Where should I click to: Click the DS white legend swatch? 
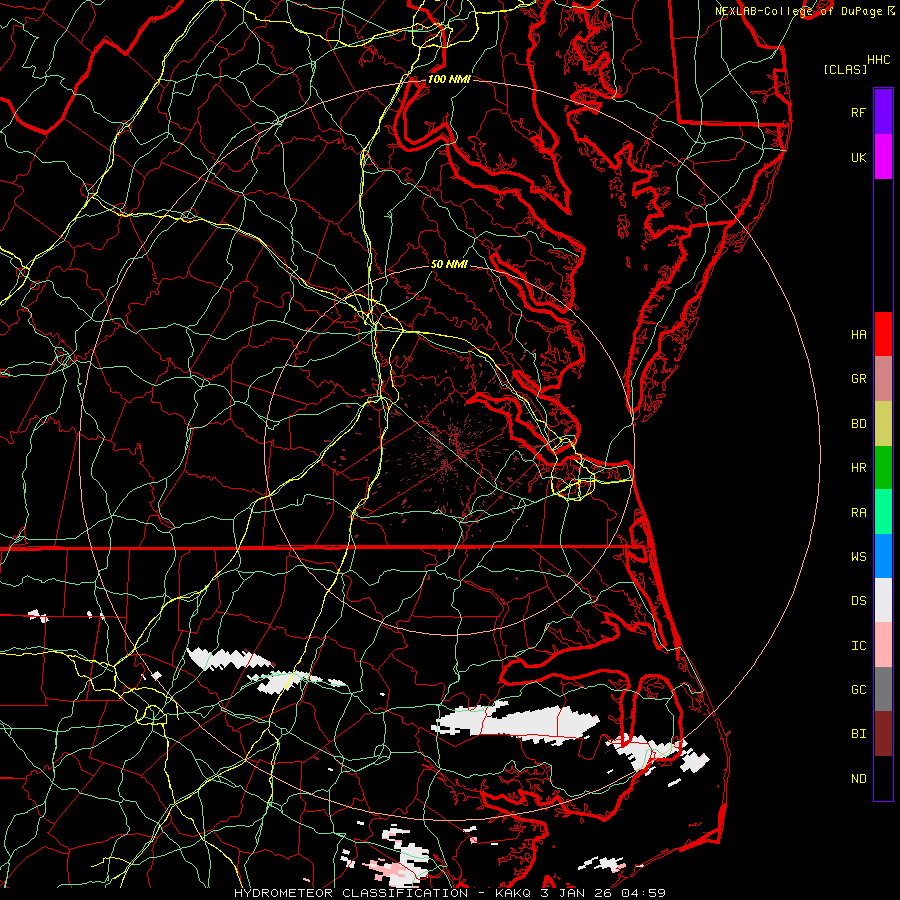click(883, 600)
